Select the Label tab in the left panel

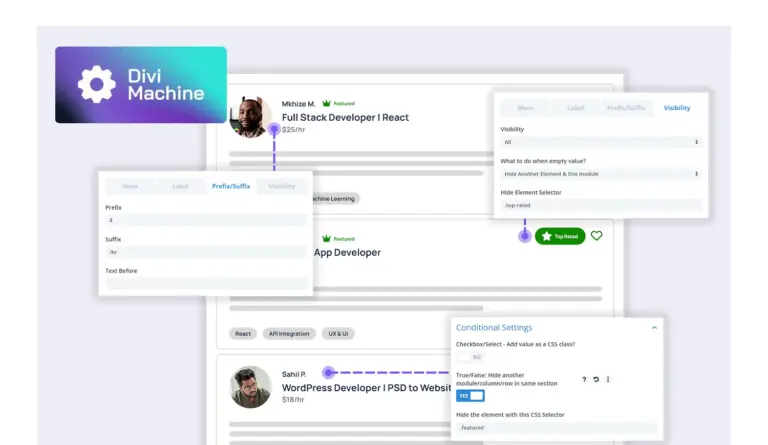pos(180,186)
